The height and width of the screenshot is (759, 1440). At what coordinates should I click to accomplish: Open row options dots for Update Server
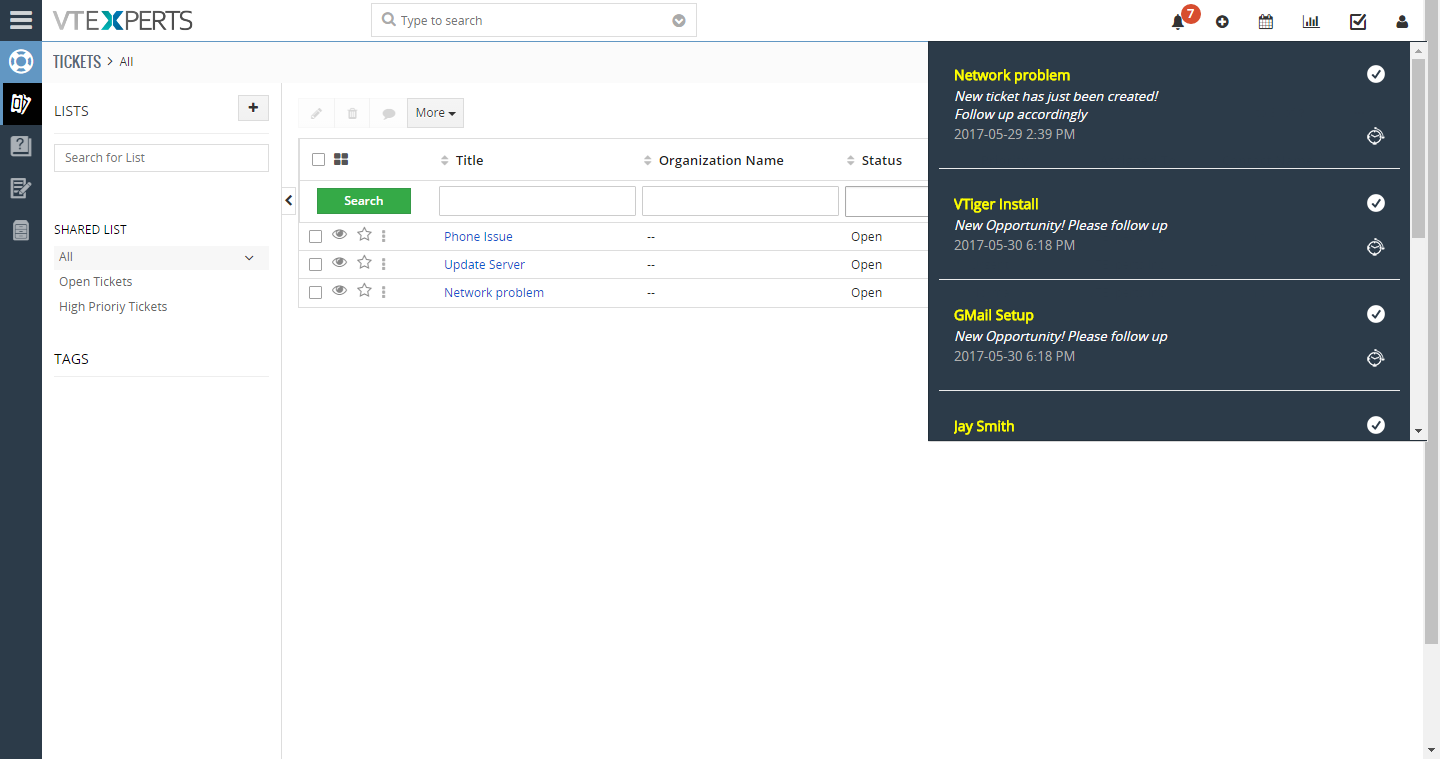tap(384, 264)
